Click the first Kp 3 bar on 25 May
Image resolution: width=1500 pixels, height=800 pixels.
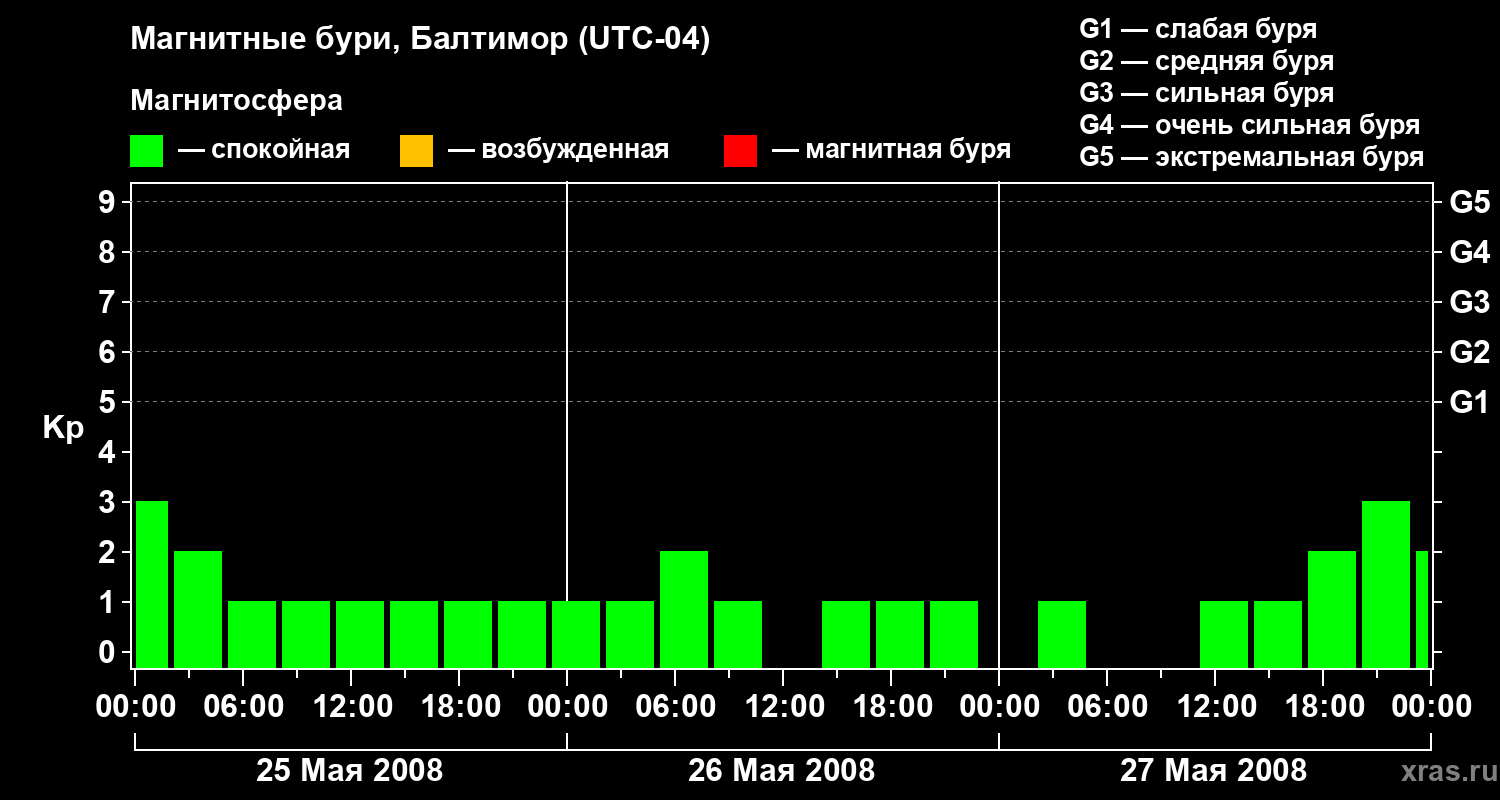pos(152,584)
